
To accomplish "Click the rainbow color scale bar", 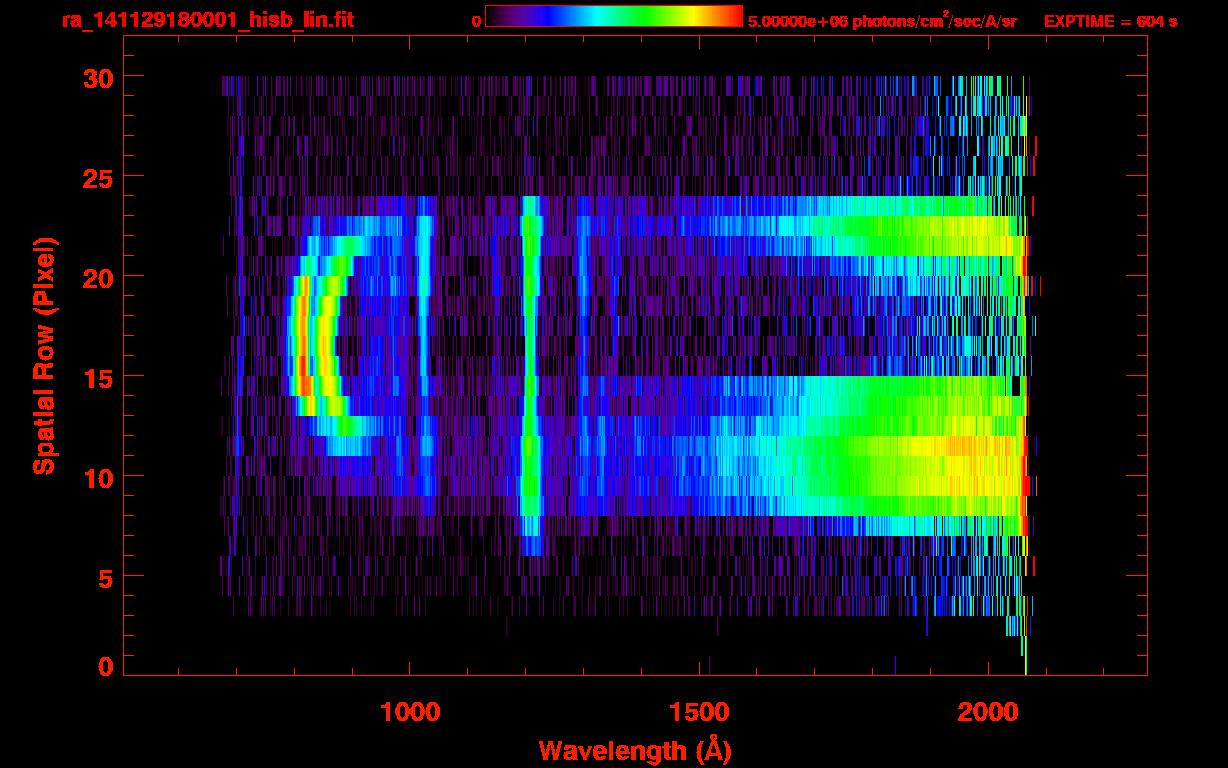I will (613, 17).
